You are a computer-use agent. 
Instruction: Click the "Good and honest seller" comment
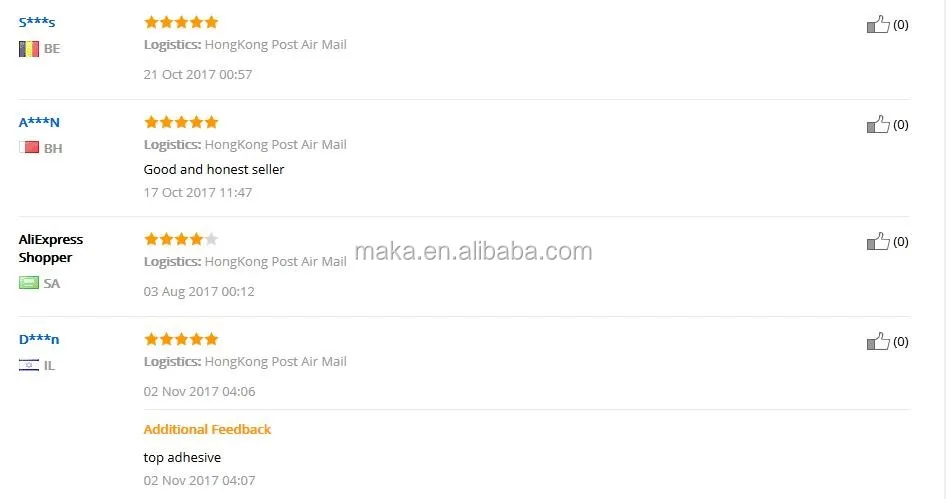(x=214, y=169)
